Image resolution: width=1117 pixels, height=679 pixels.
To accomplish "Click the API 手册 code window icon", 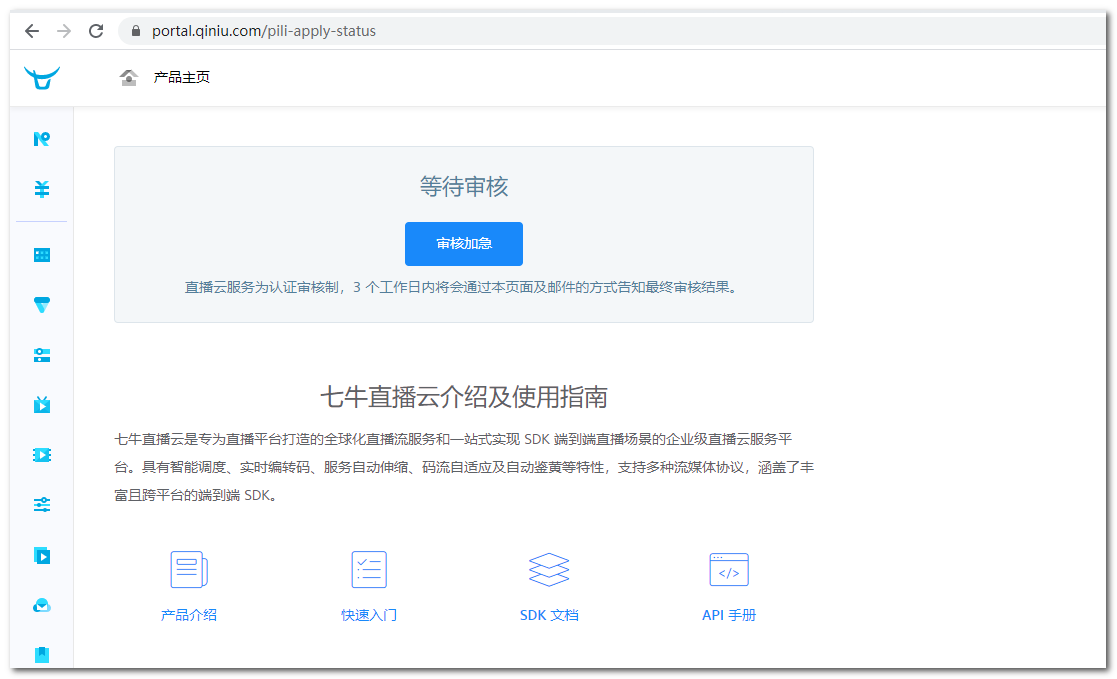I will pyautogui.click(x=729, y=569).
